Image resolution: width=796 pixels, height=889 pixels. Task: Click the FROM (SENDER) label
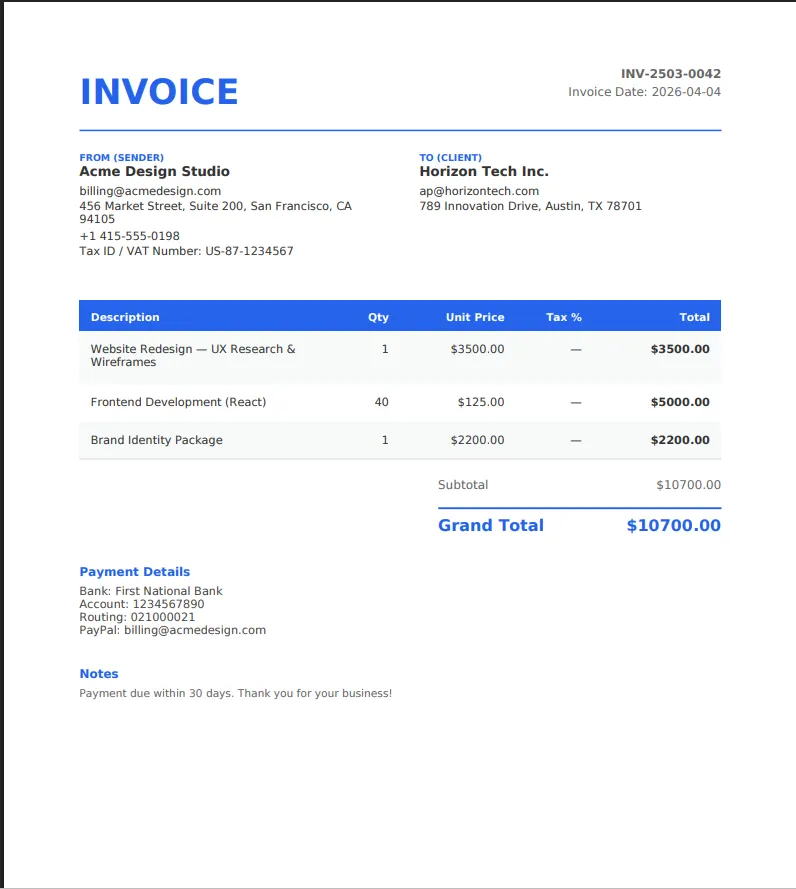click(x=121, y=158)
